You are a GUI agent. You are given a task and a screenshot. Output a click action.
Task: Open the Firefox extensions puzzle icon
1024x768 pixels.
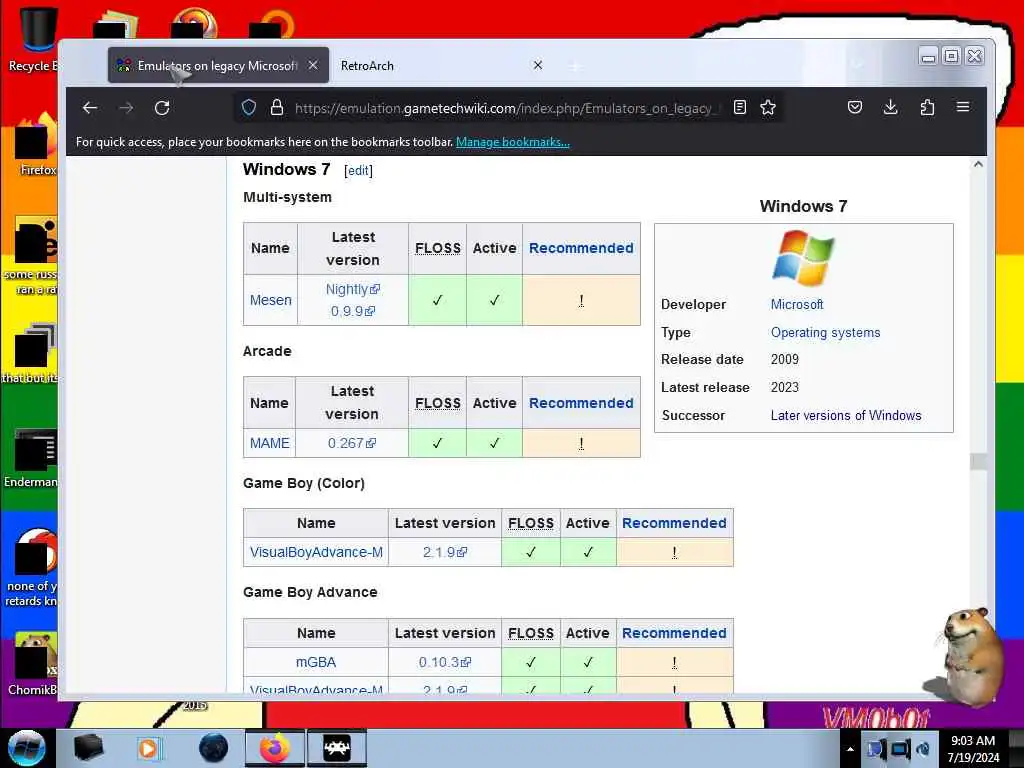pos(927,108)
